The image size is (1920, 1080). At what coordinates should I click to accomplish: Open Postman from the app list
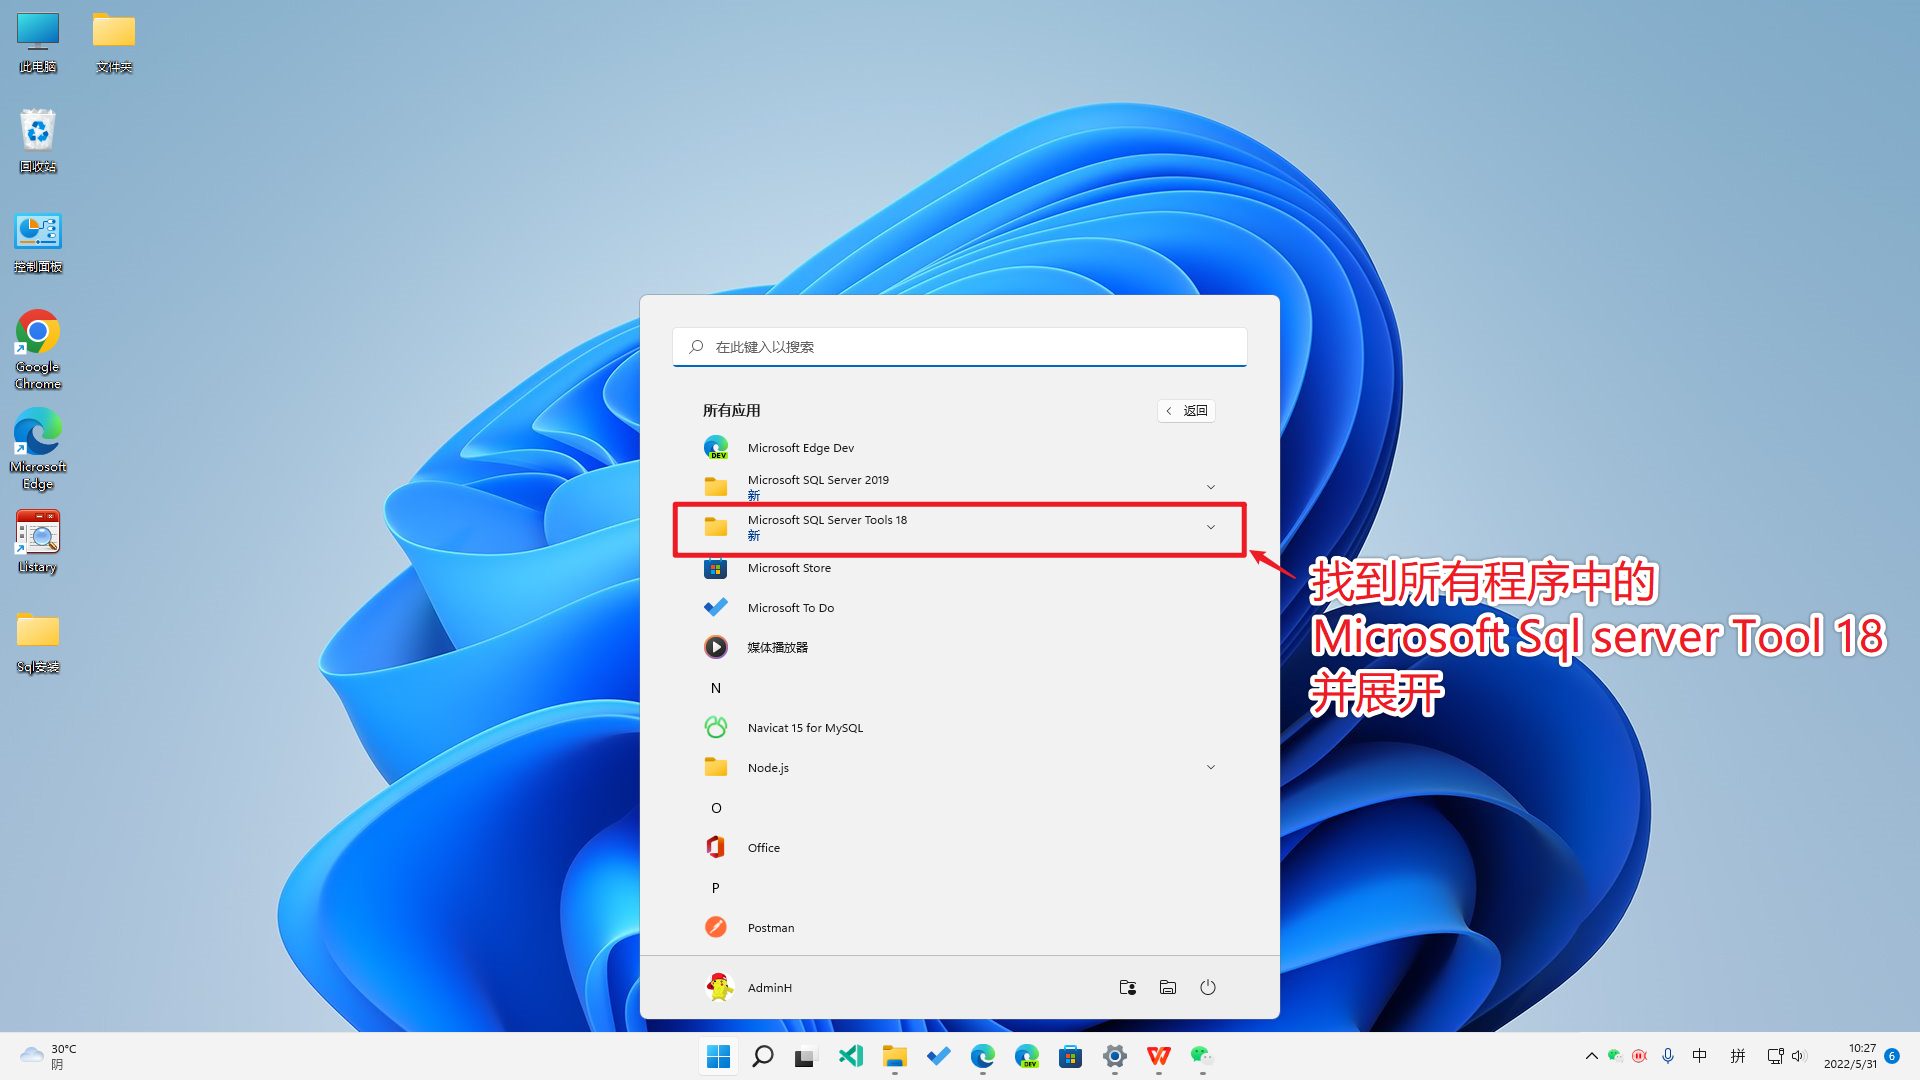(958, 928)
